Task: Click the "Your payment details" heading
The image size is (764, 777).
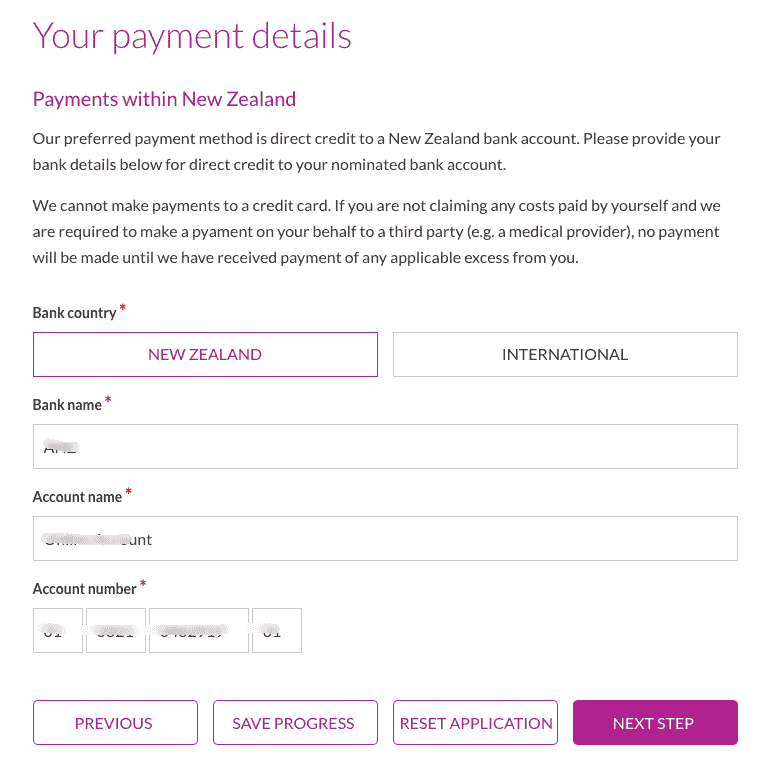Action: 192,36
